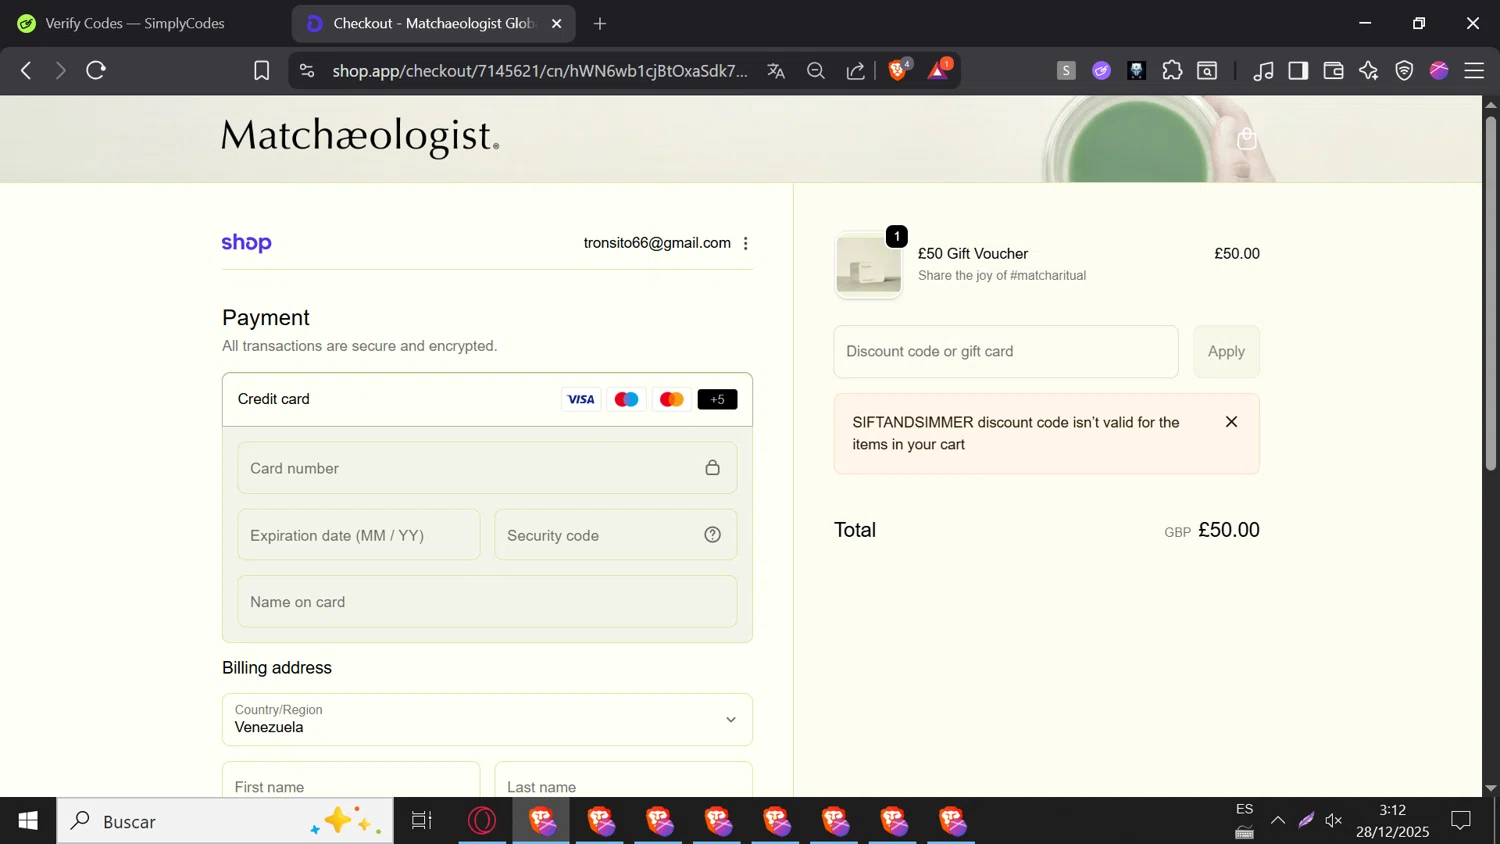
Task: Click the muted volume tray icon
Action: pos(1334,821)
